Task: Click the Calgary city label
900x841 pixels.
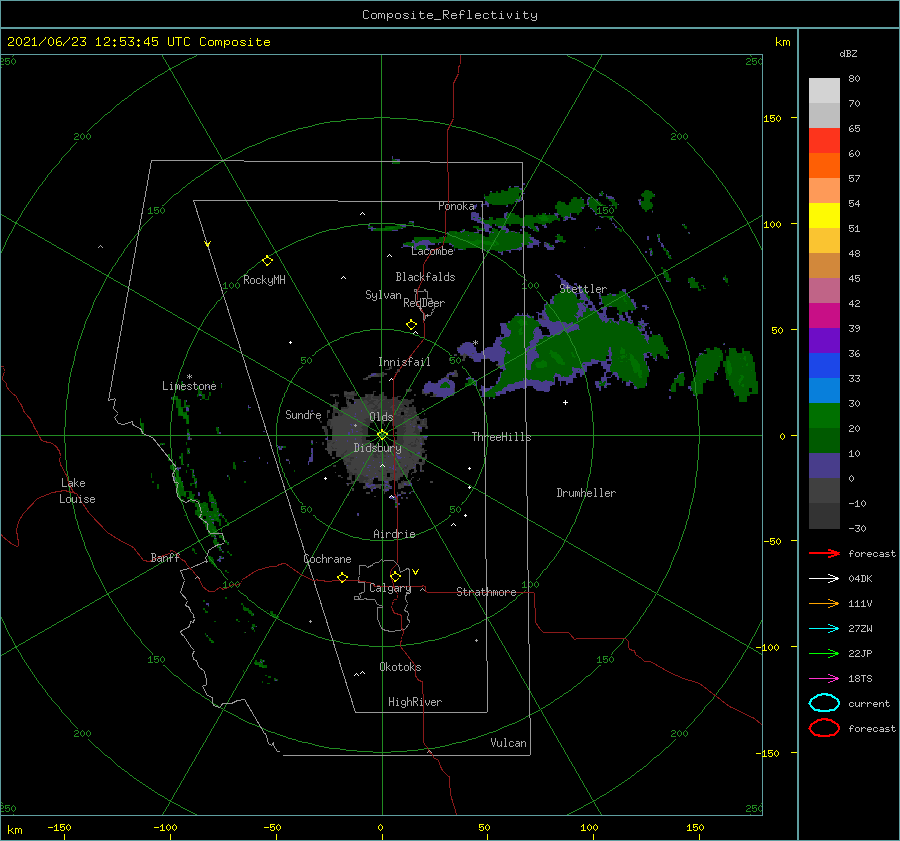Action: [390, 588]
